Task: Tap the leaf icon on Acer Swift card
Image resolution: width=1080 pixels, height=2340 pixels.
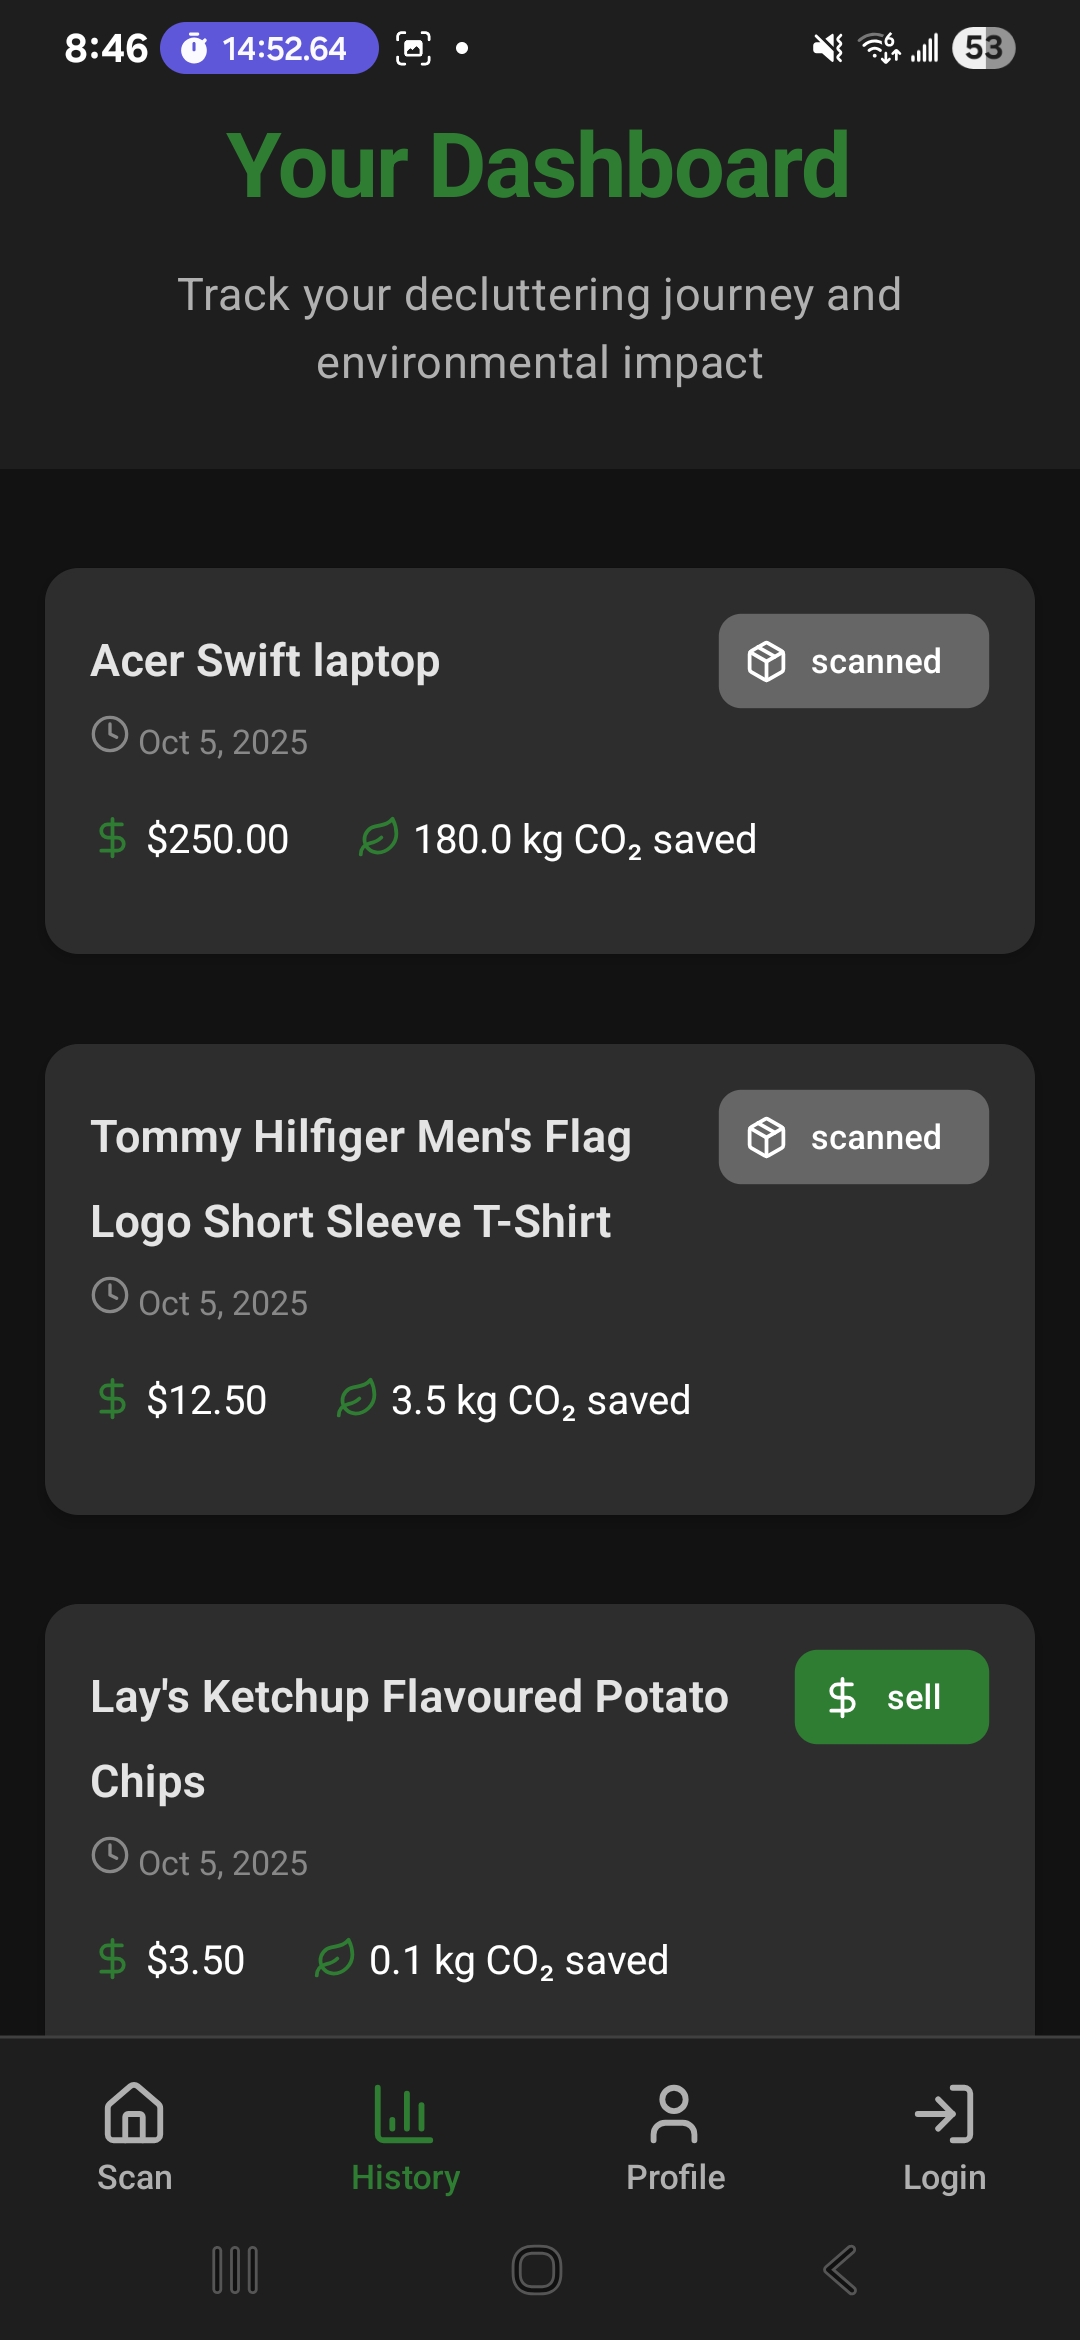Action: (x=379, y=838)
